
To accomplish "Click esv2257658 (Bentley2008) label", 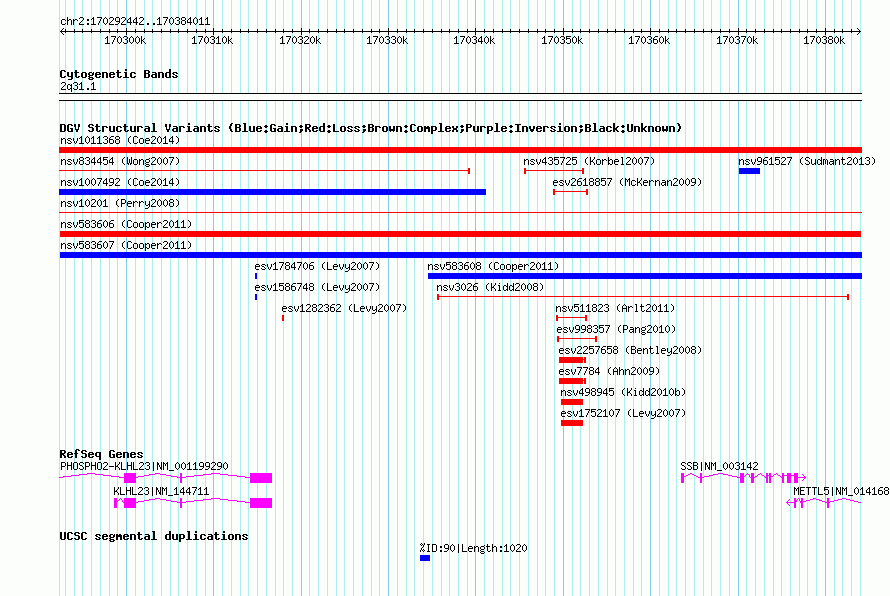I will pos(630,350).
